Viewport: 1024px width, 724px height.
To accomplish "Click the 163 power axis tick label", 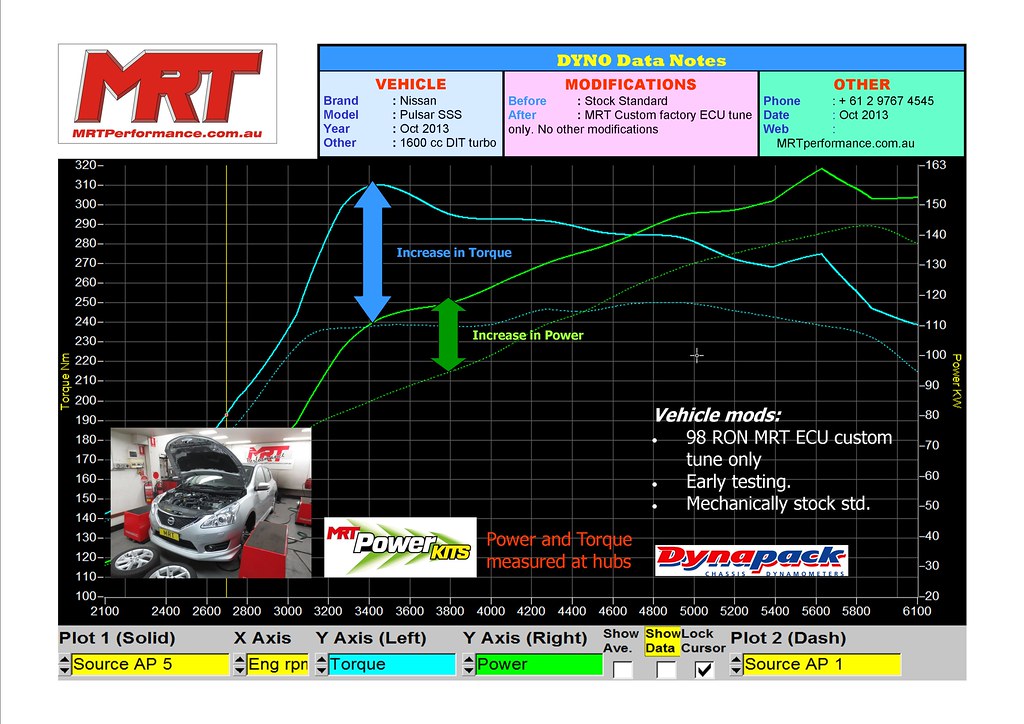I will coord(936,165).
